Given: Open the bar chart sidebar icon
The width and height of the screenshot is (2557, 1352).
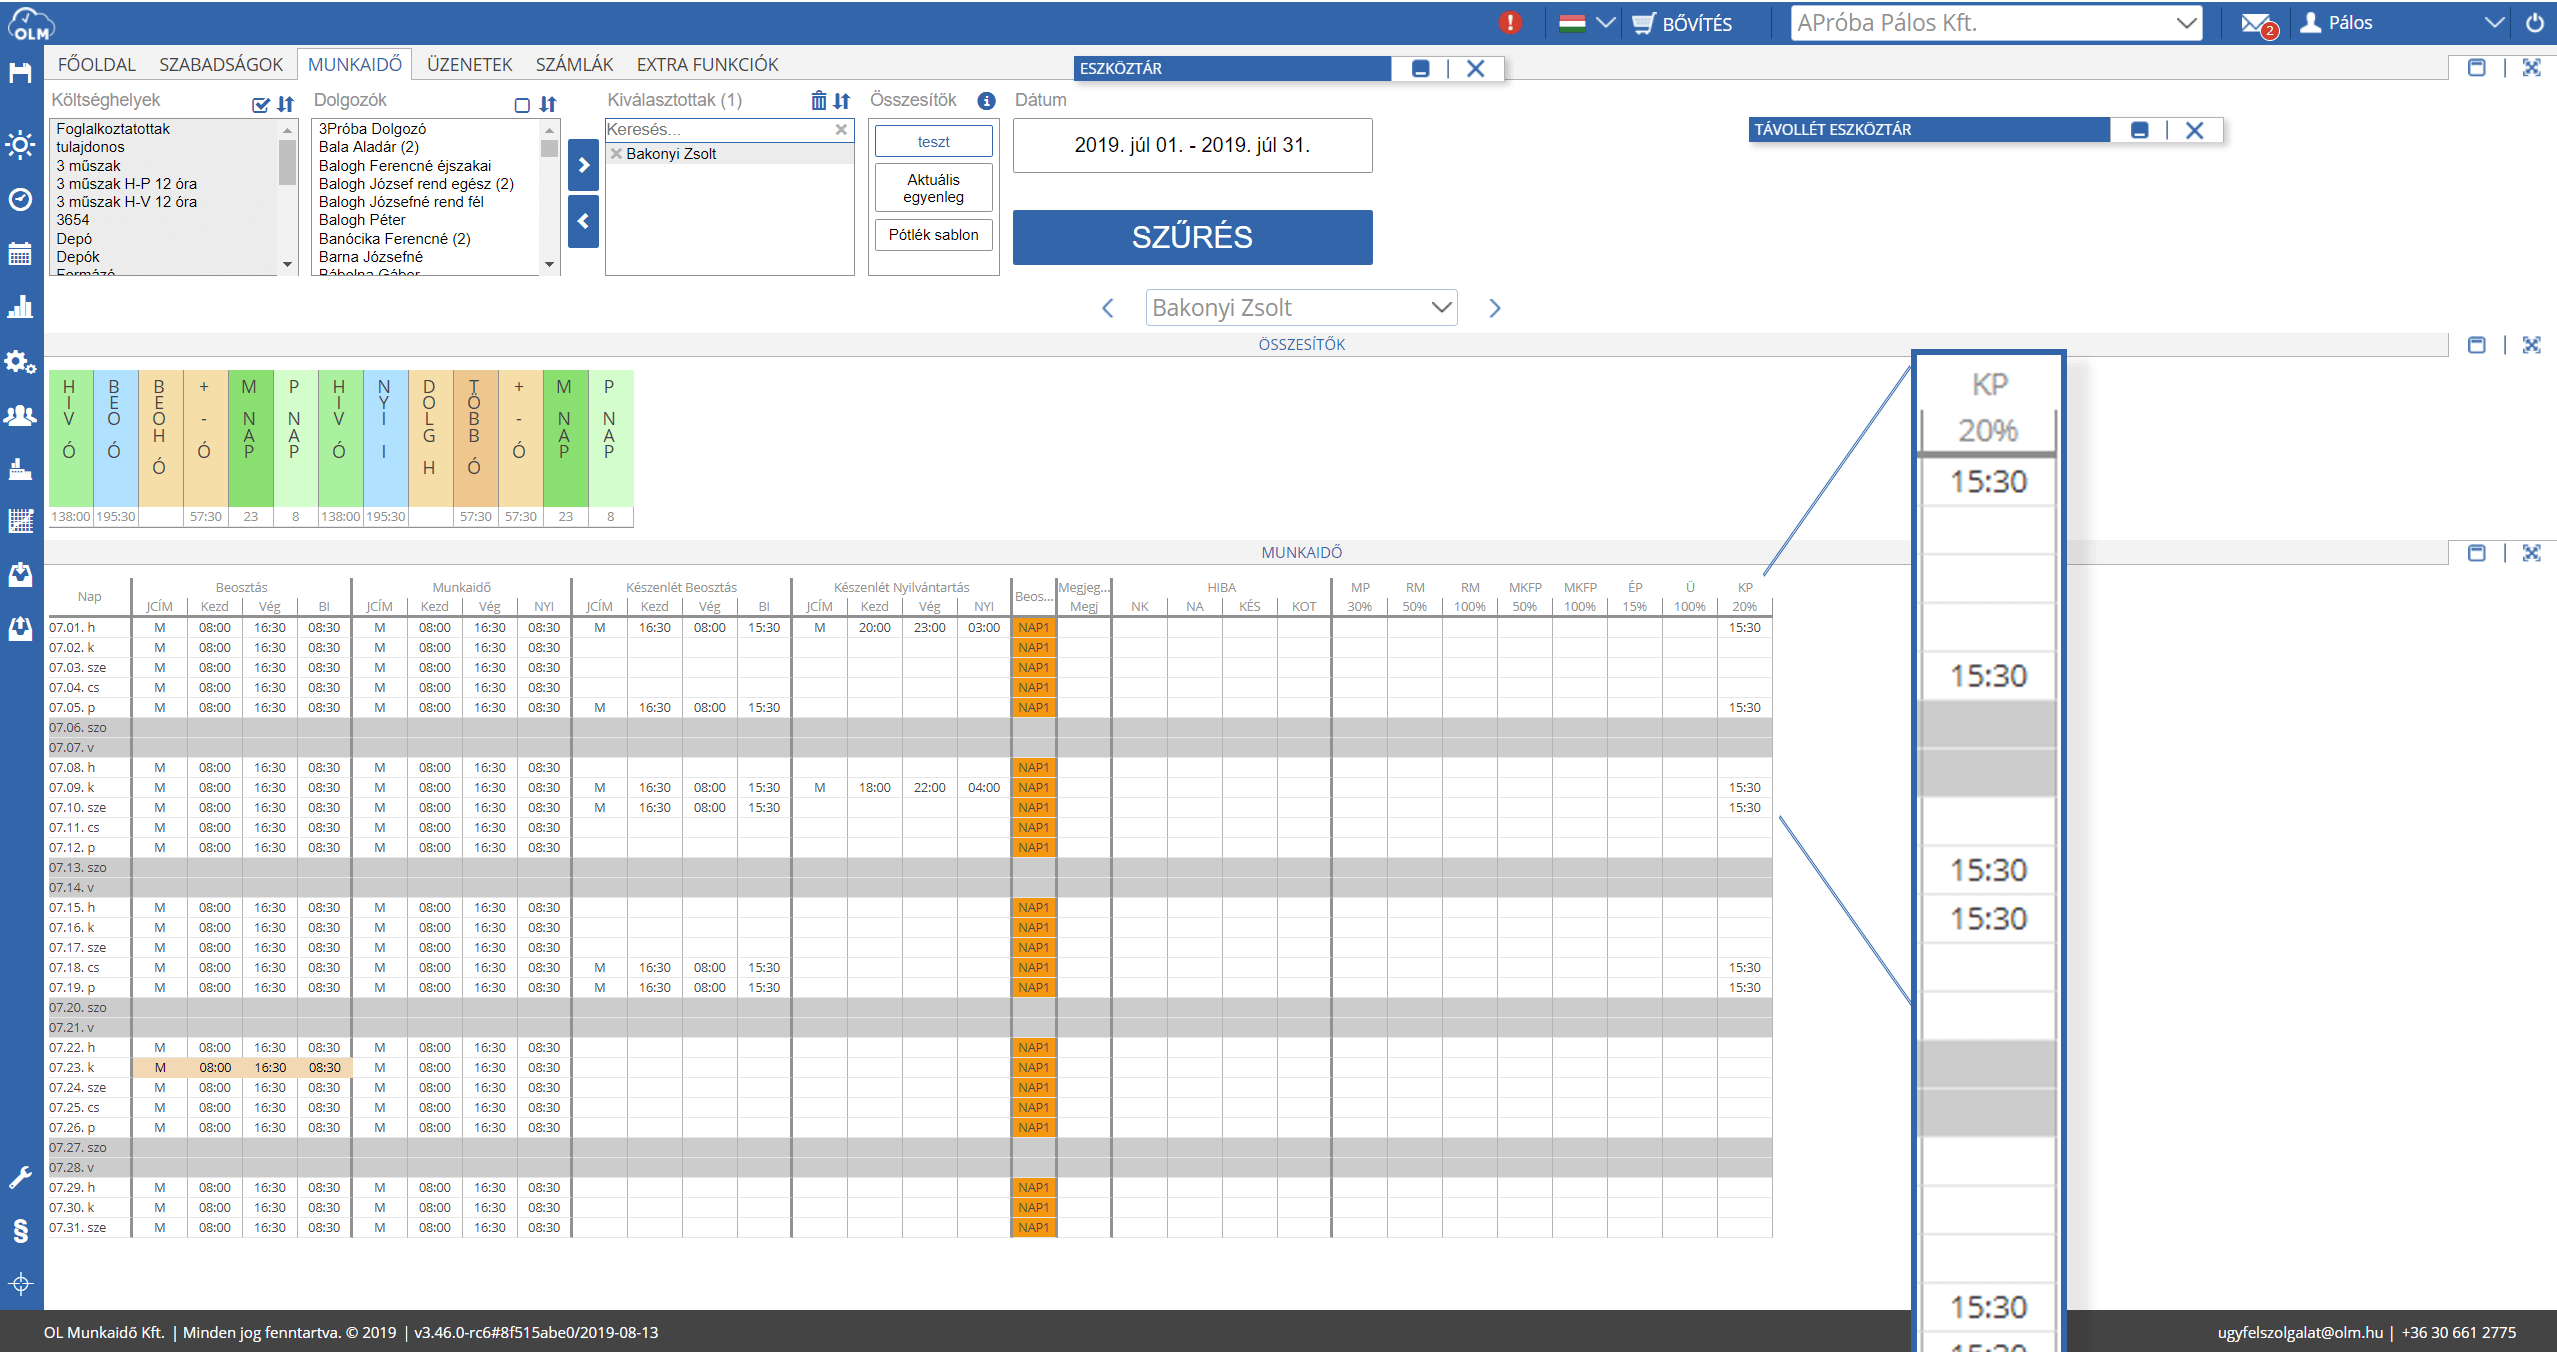Looking at the screenshot, I should click(x=20, y=307).
